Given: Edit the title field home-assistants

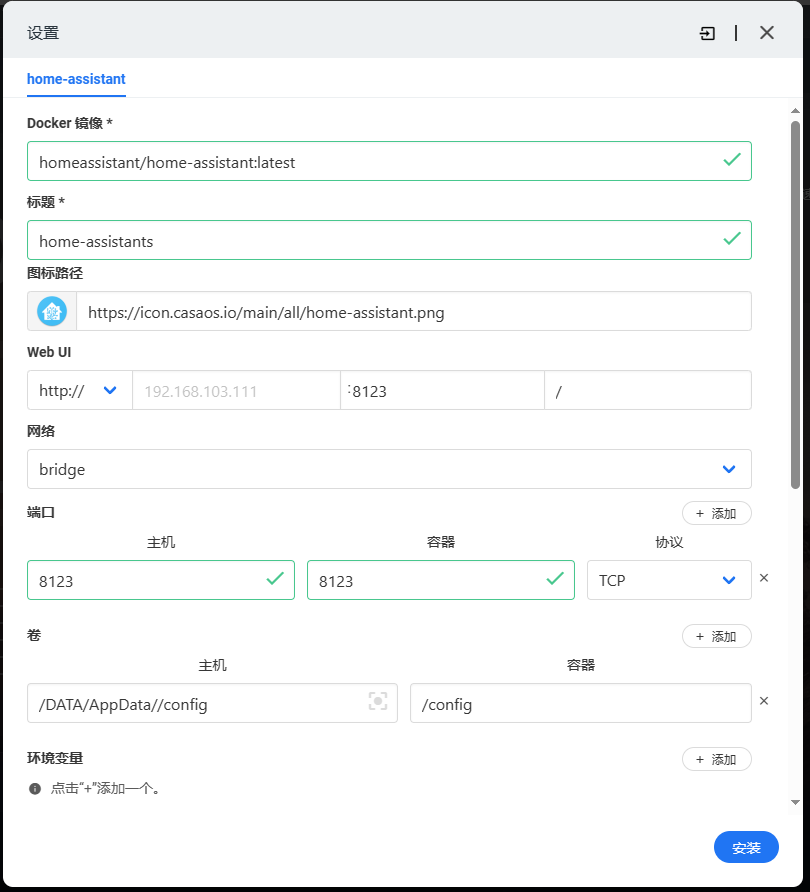Looking at the screenshot, I should [x=389, y=241].
